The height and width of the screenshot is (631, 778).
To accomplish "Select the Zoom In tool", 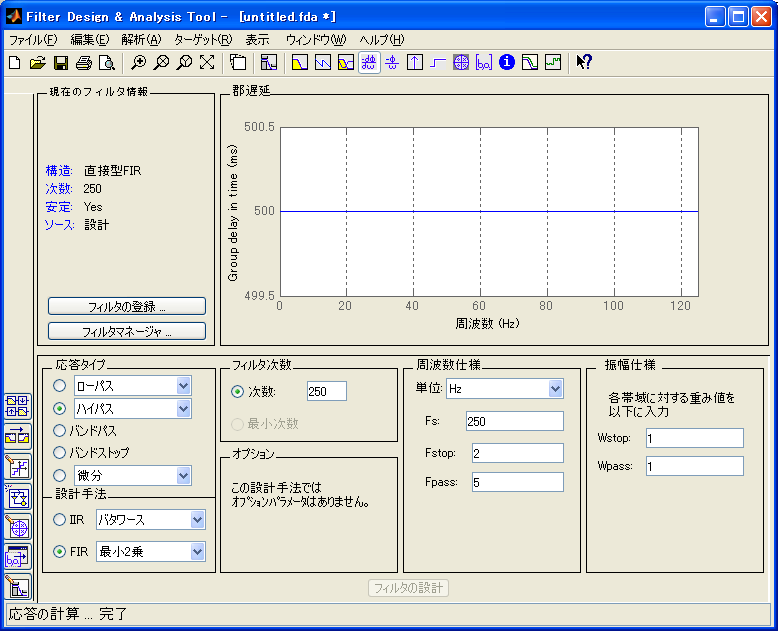I will (138, 63).
